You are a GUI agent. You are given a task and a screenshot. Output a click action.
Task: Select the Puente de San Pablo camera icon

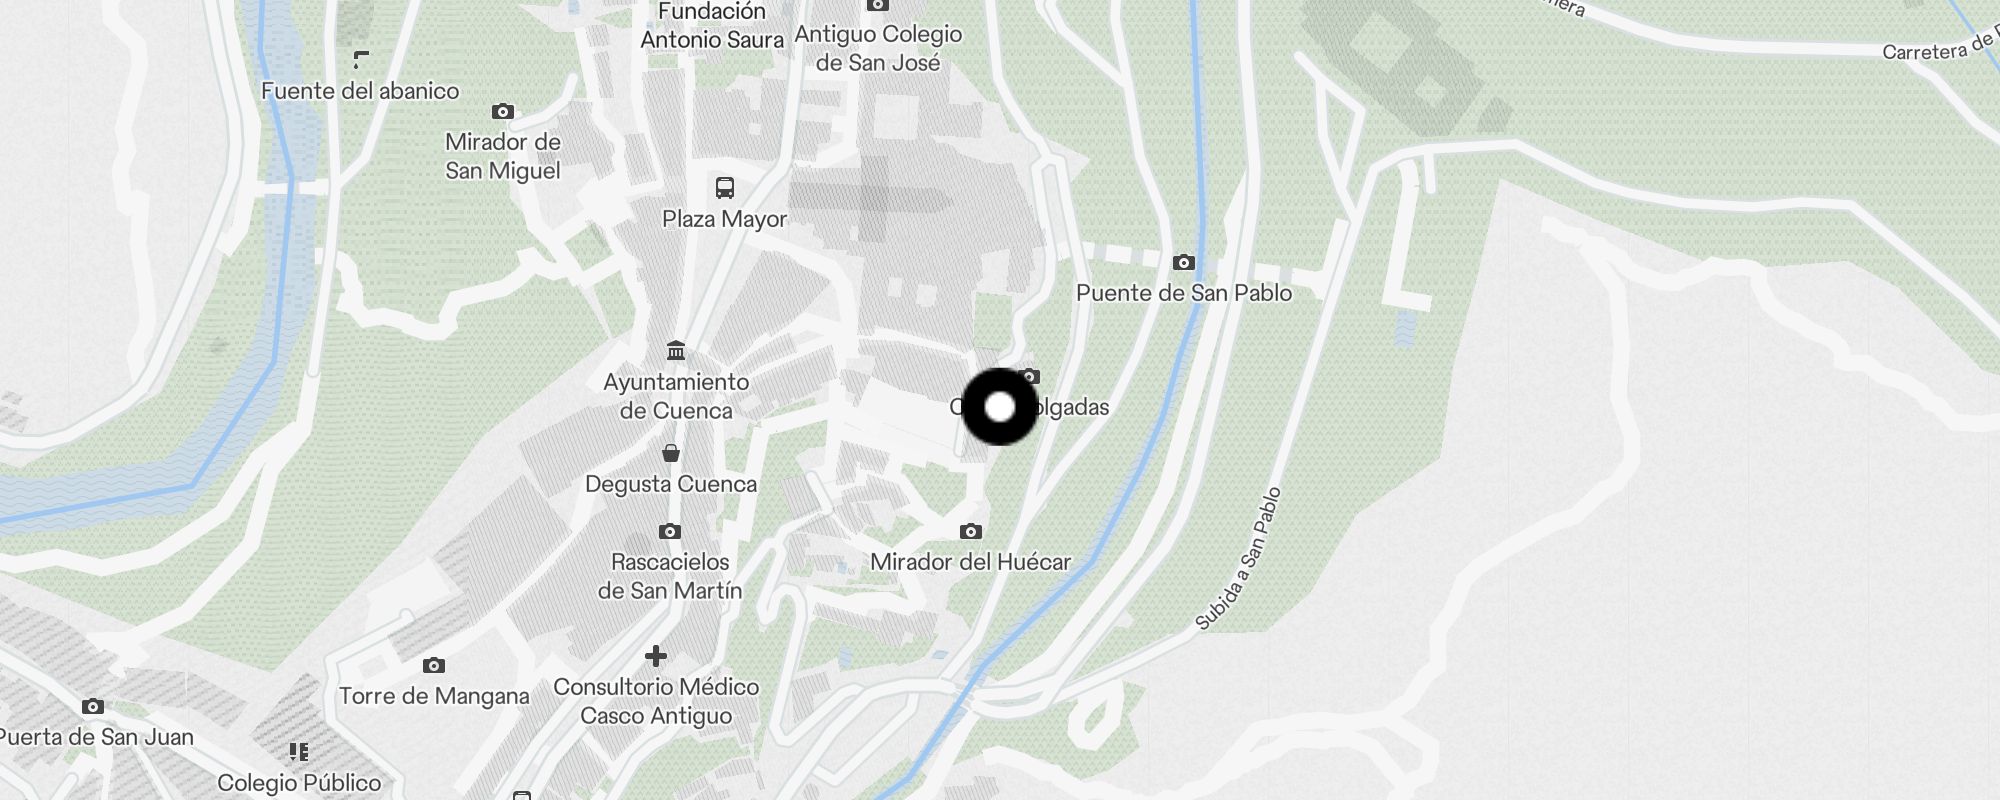pos(1184,262)
